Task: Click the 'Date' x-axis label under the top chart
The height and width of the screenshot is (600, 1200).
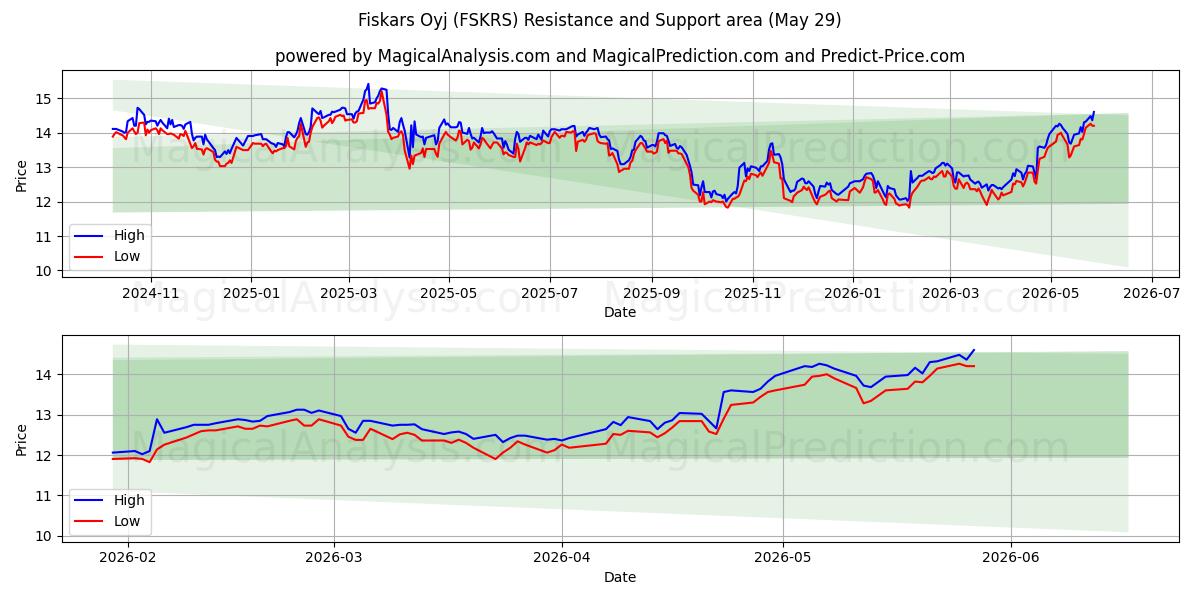Action: coord(620,313)
